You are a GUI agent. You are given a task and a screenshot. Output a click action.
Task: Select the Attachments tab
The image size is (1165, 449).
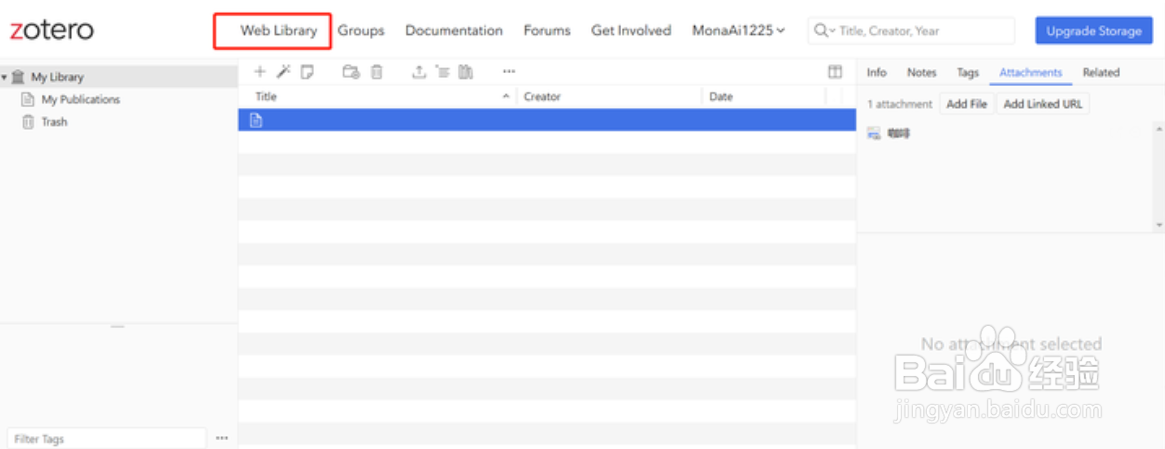(x=1031, y=72)
